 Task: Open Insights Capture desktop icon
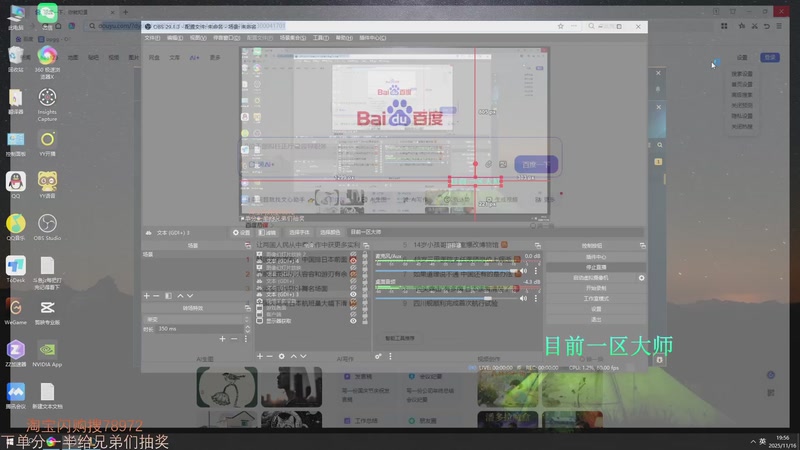tap(47, 105)
